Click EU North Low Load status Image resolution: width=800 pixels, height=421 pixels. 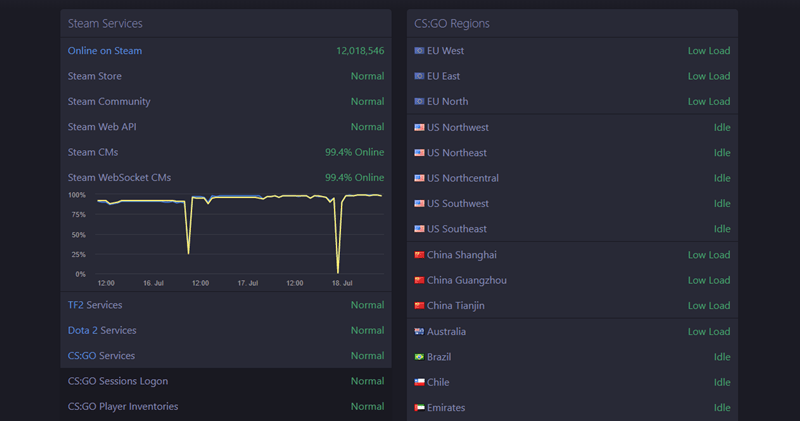pos(709,102)
